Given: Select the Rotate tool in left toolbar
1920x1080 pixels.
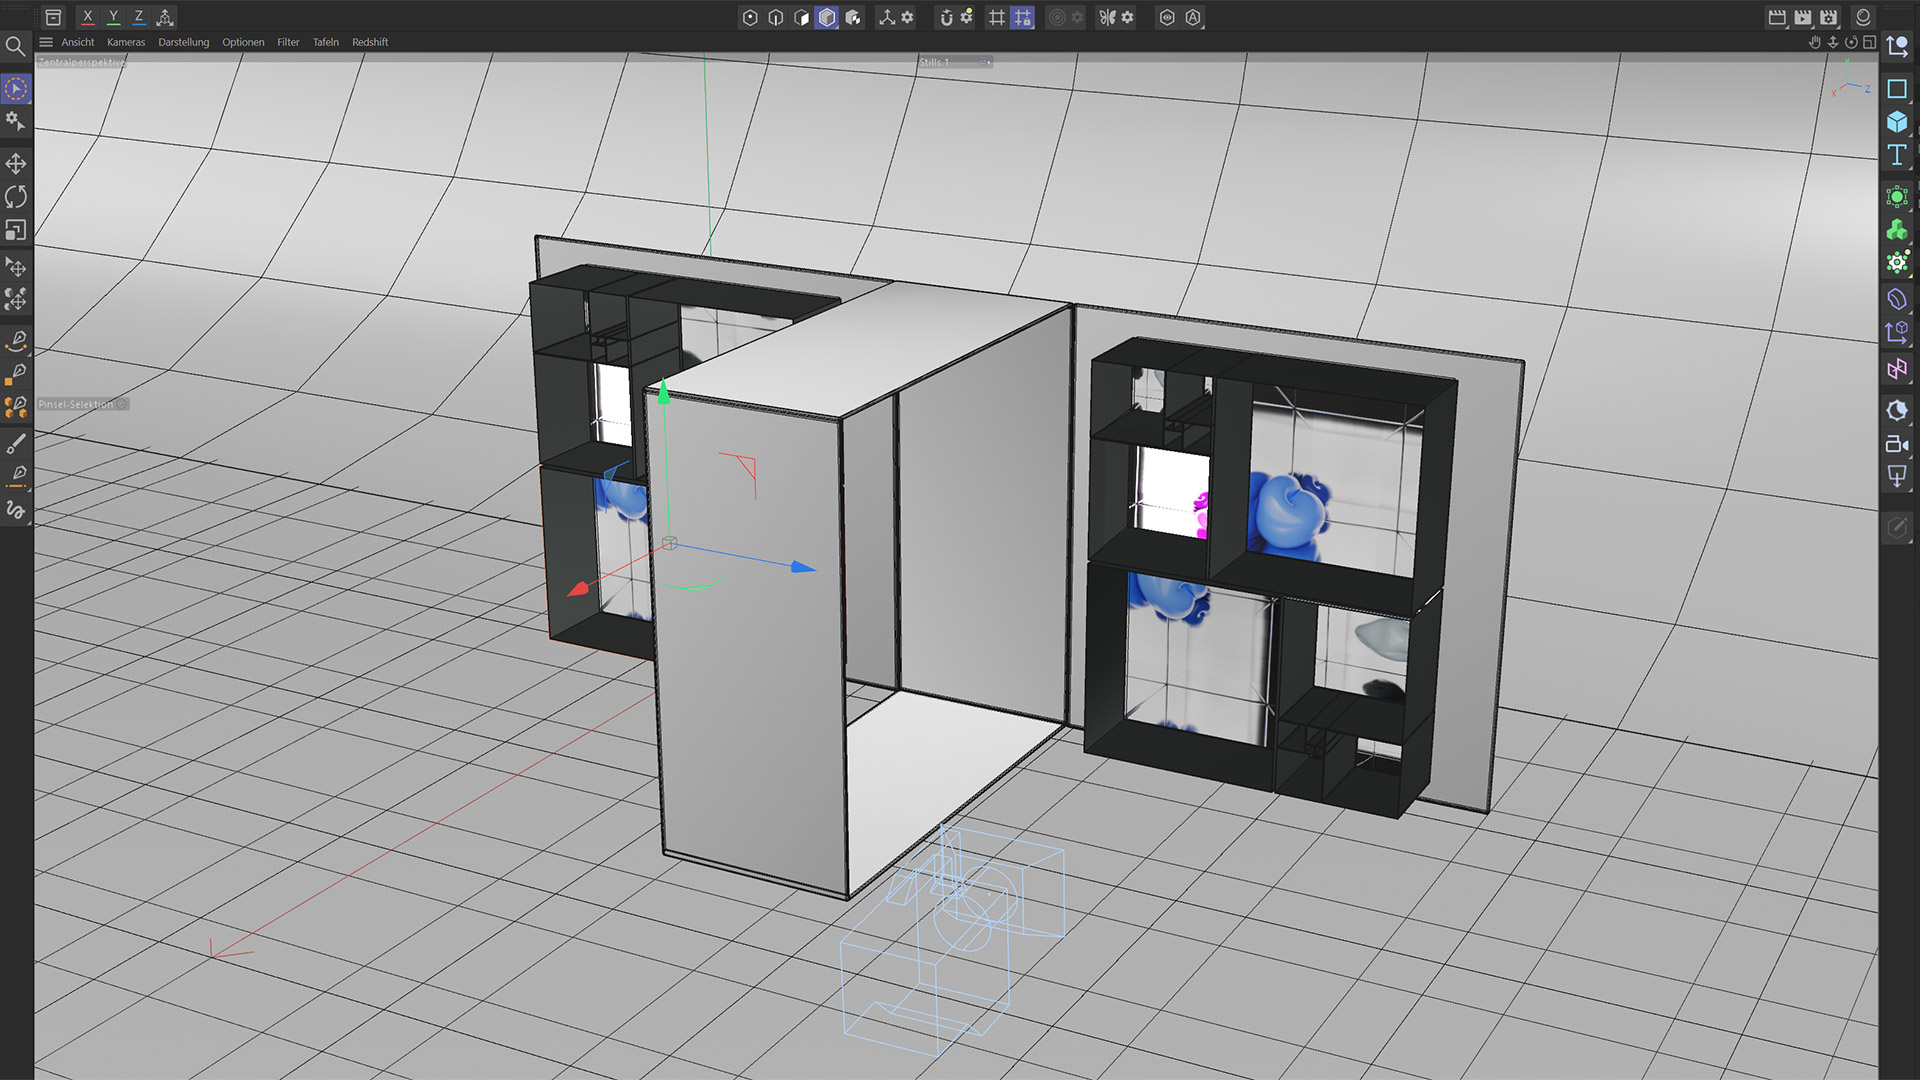Looking at the screenshot, I should tap(16, 197).
